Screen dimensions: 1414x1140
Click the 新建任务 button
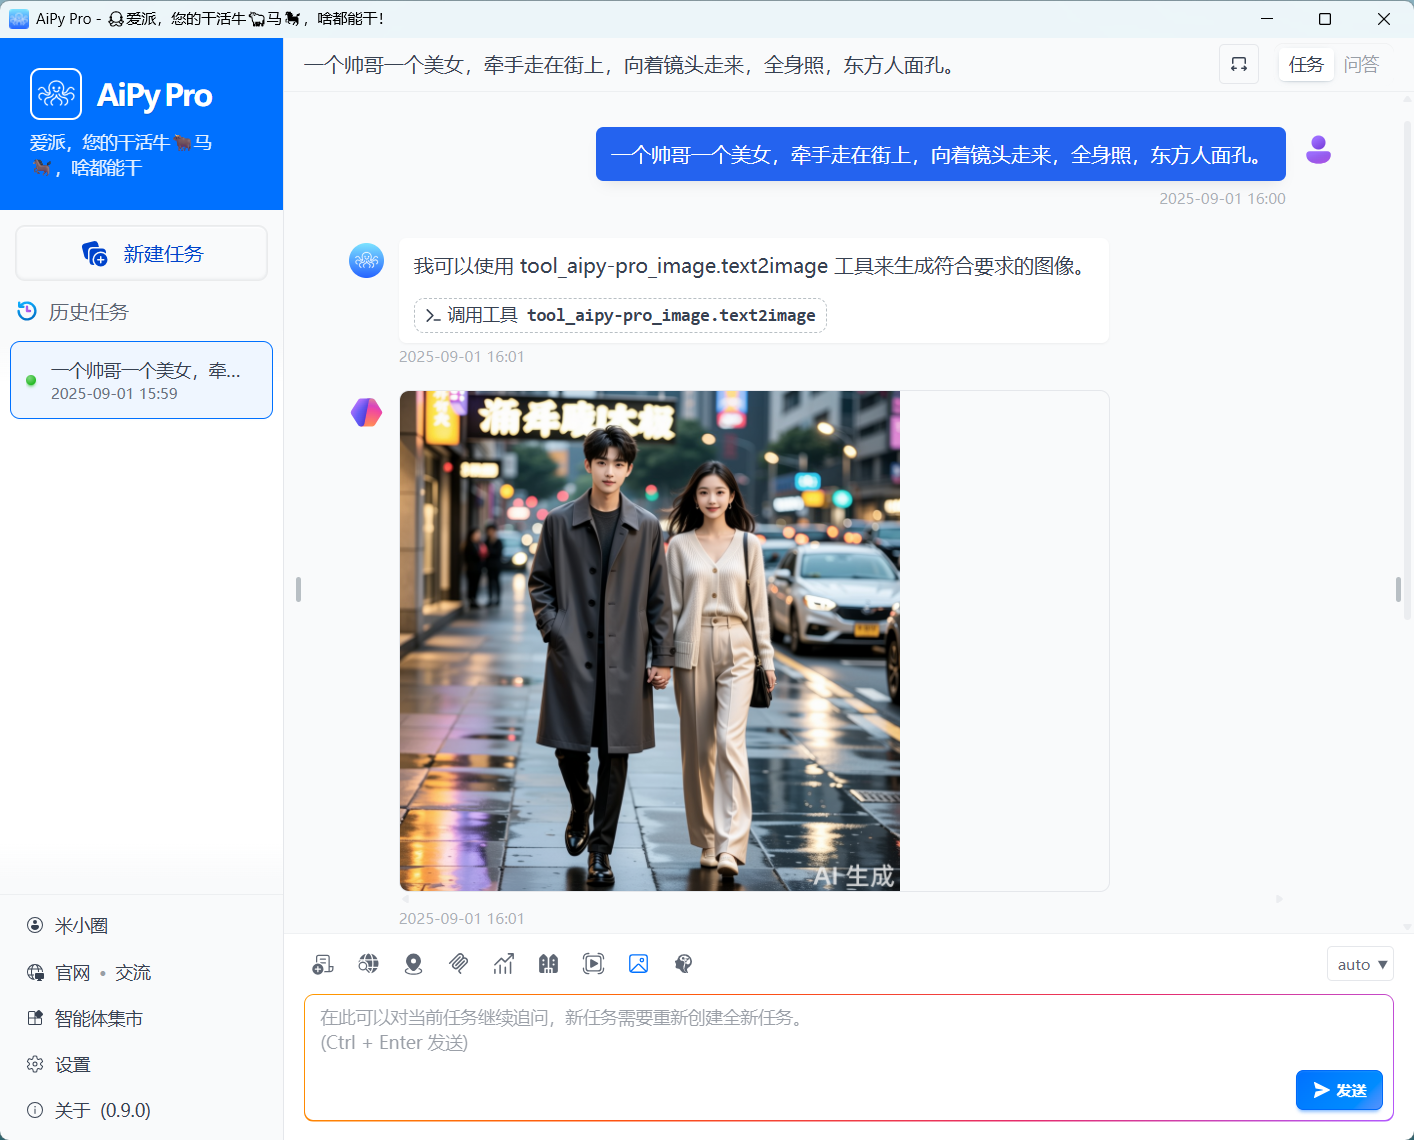click(142, 254)
